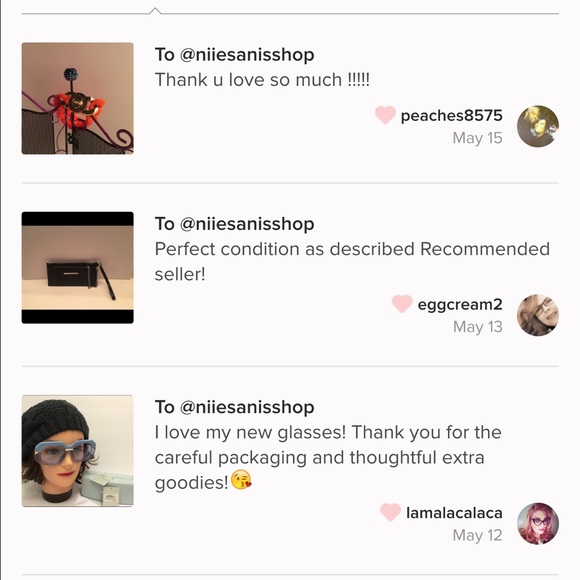Click the heart icon beside eggcream2
The width and height of the screenshot is (580, 580).
click(x=402, y=304)
